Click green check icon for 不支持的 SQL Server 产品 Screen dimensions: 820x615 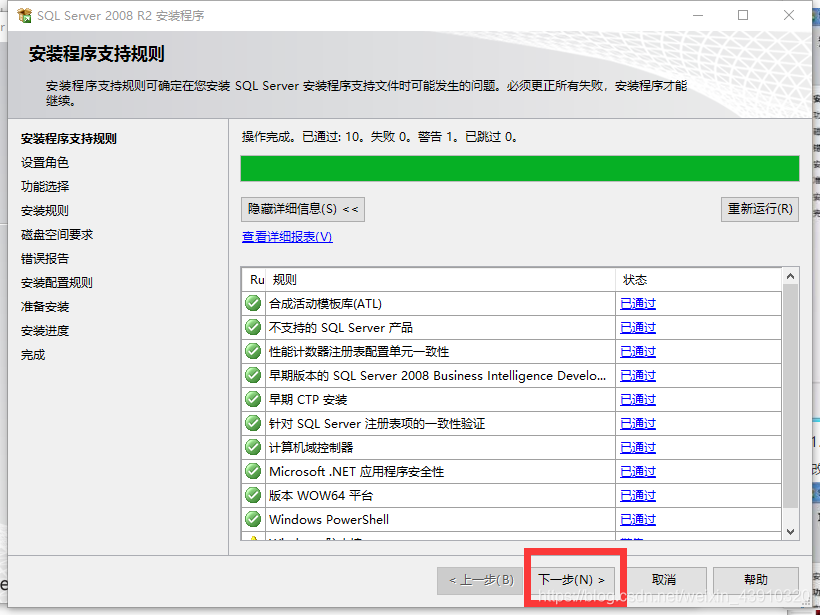(x=253, y=327)
